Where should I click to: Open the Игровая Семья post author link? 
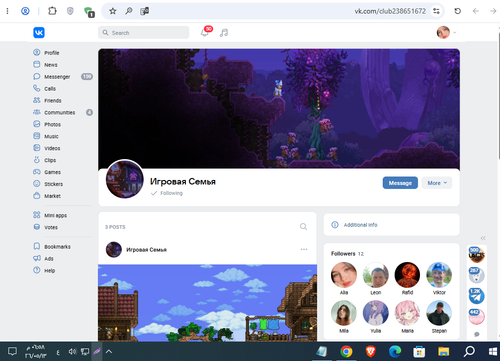pyautogui.click(x=146, y=250)
